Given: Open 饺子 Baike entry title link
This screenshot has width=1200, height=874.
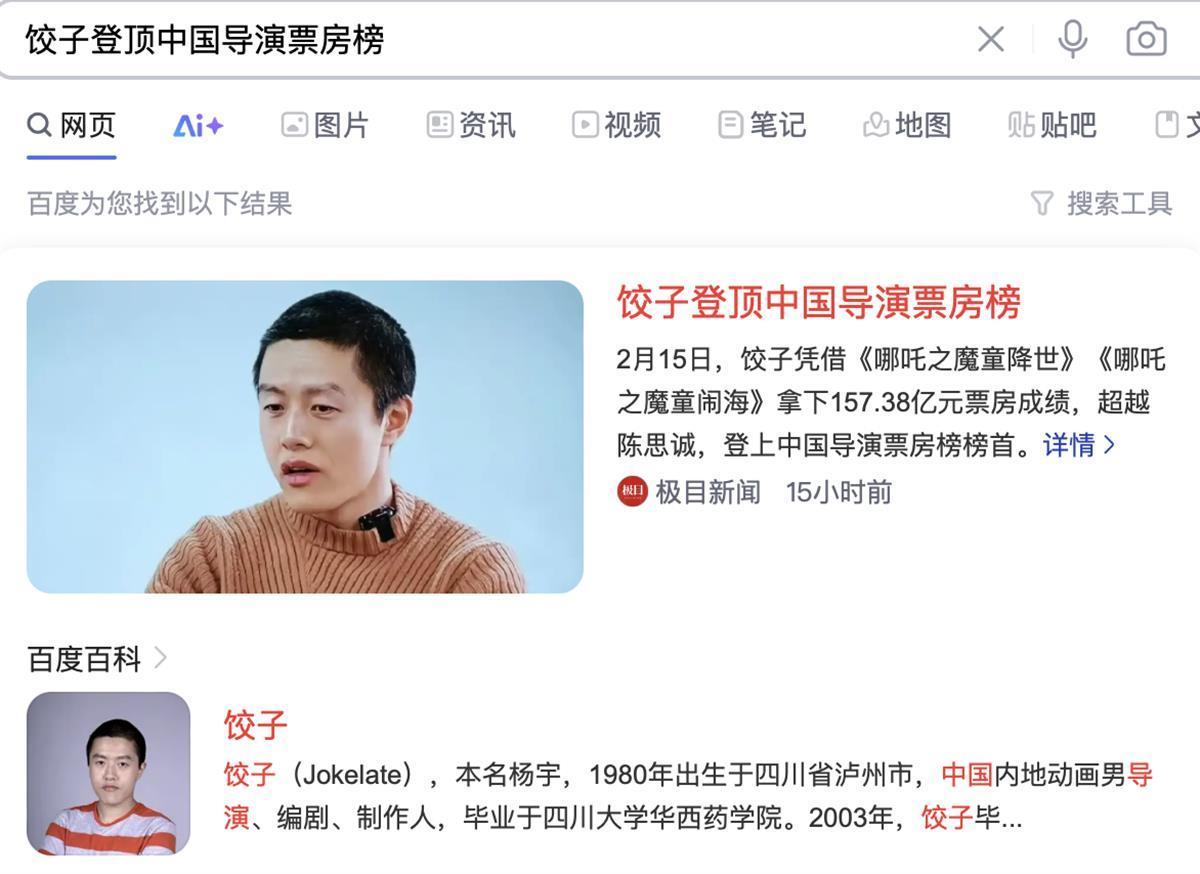Looking at the screenshot, I should pos(256,725).
